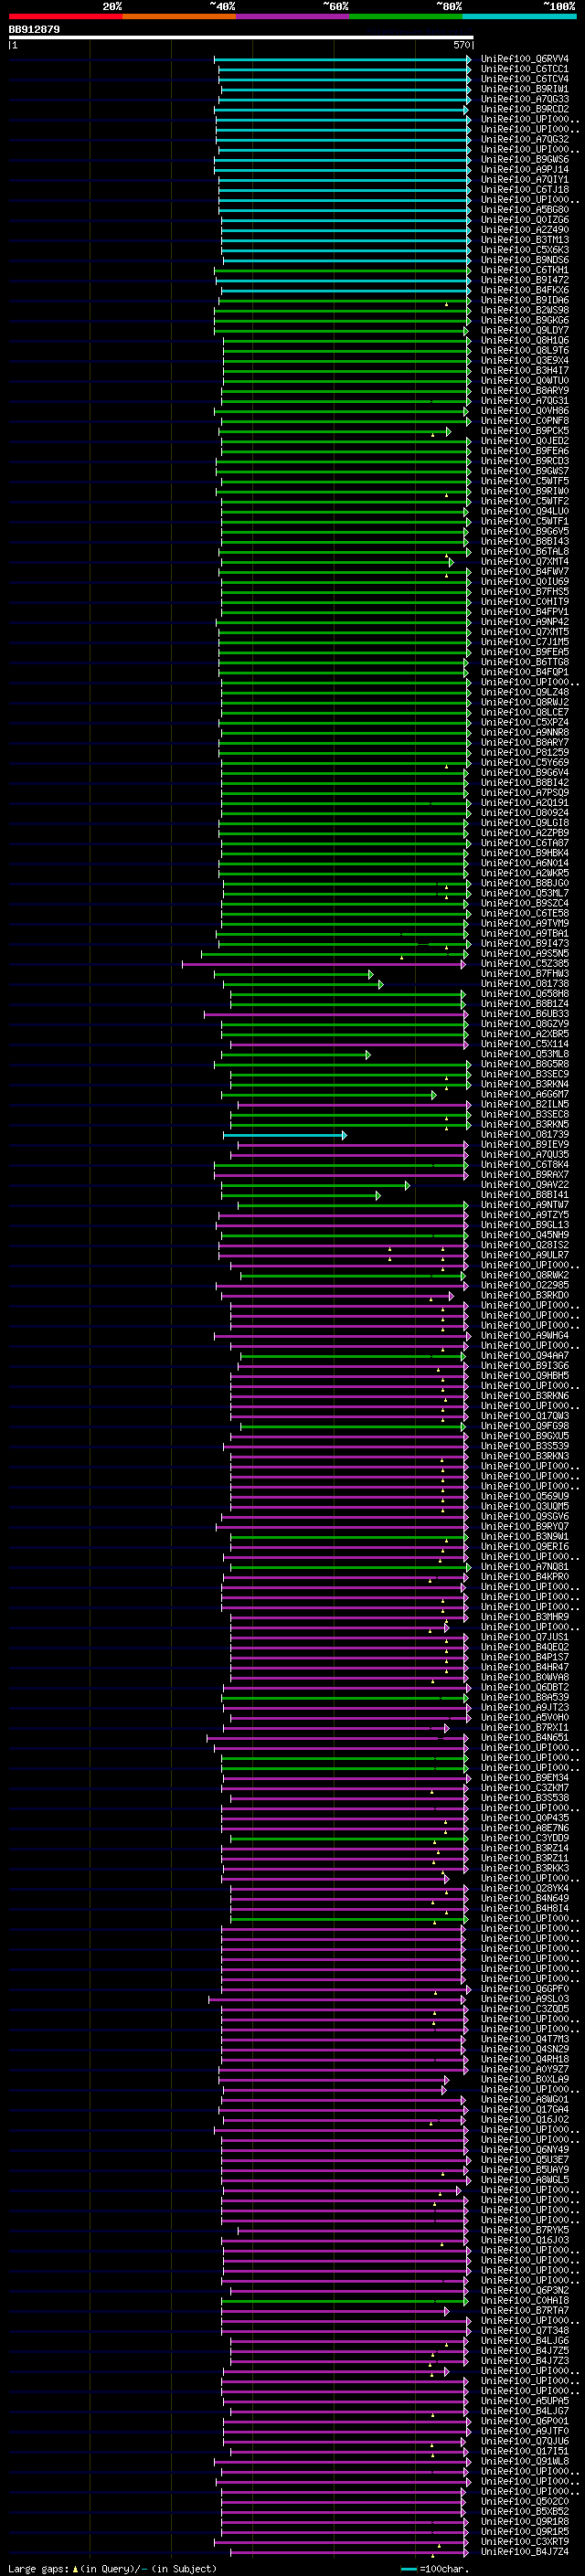This screenshot has height=2576, width=585.
Task: Select hit label UniRef100_B6TAL8
Action: tap(524, 551)
